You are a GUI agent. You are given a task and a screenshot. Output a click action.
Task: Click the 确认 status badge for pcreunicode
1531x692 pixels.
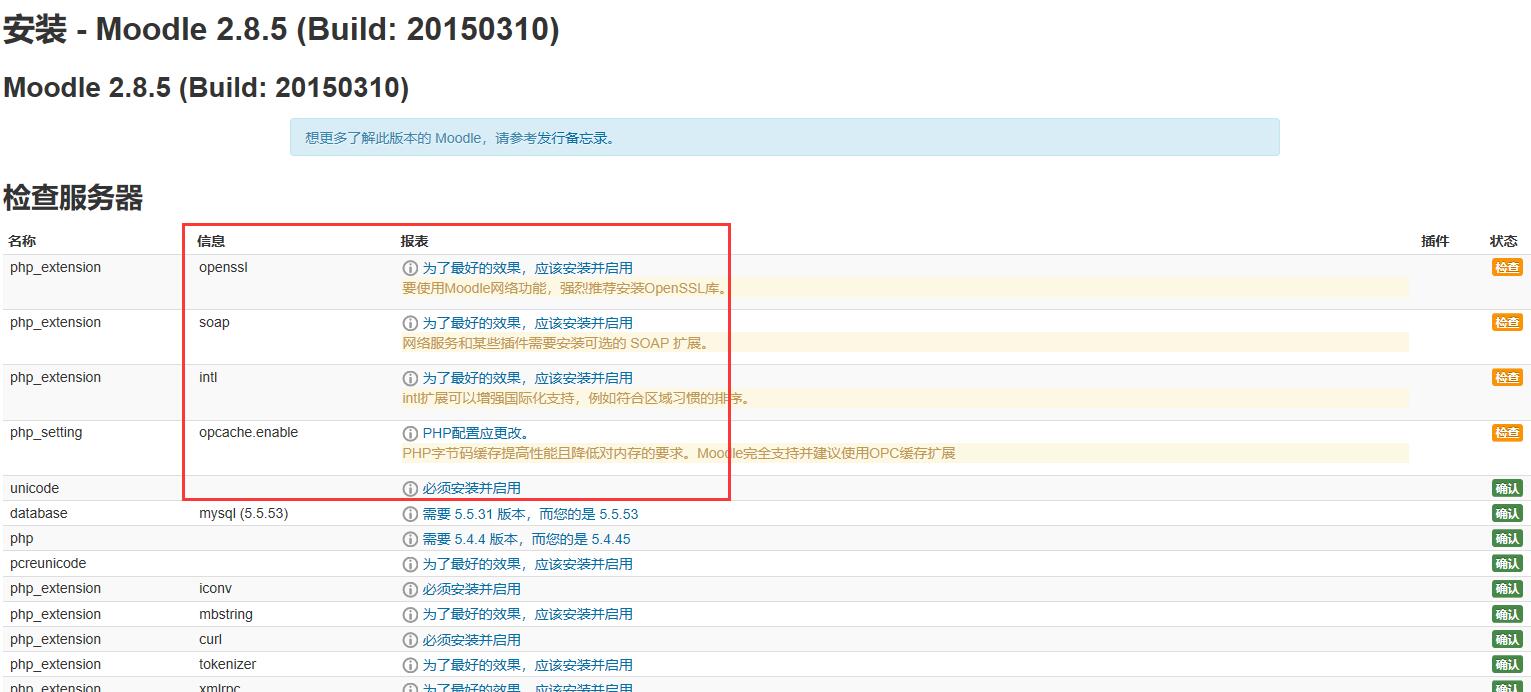(x=1507, y=563)
